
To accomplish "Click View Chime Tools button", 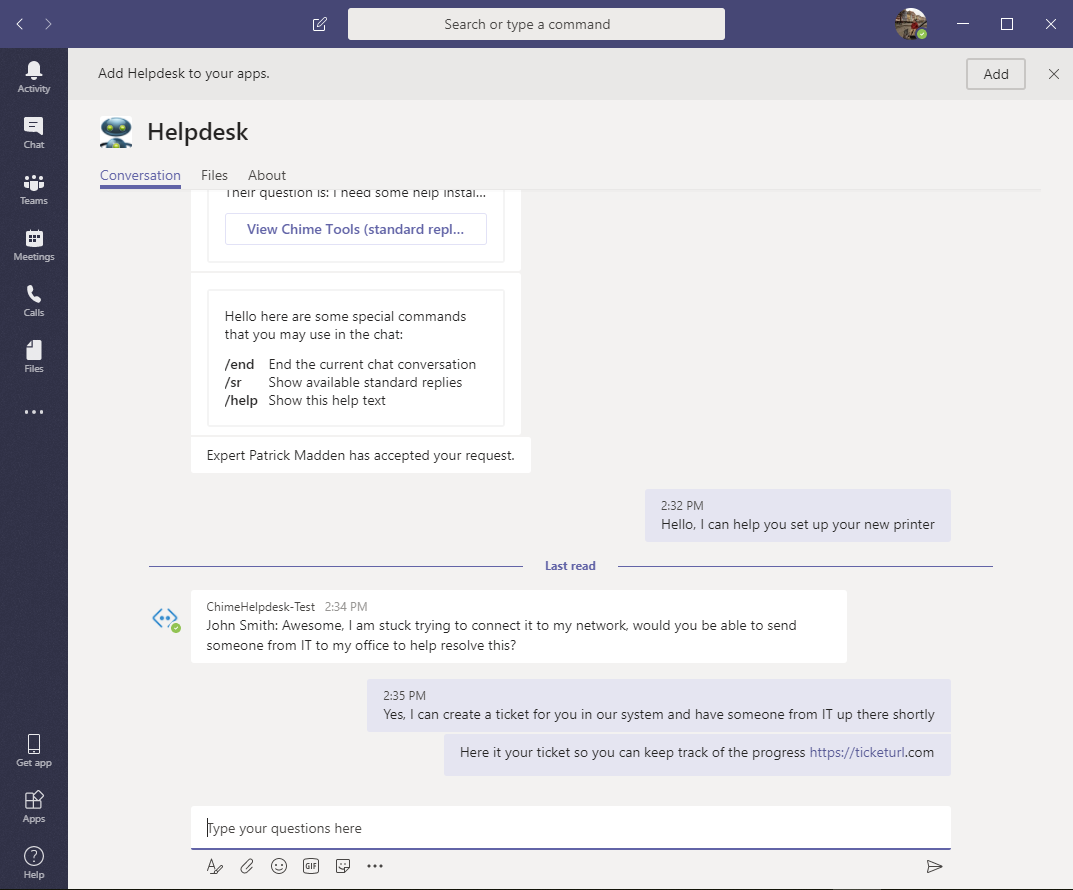I will pos(356,229).
